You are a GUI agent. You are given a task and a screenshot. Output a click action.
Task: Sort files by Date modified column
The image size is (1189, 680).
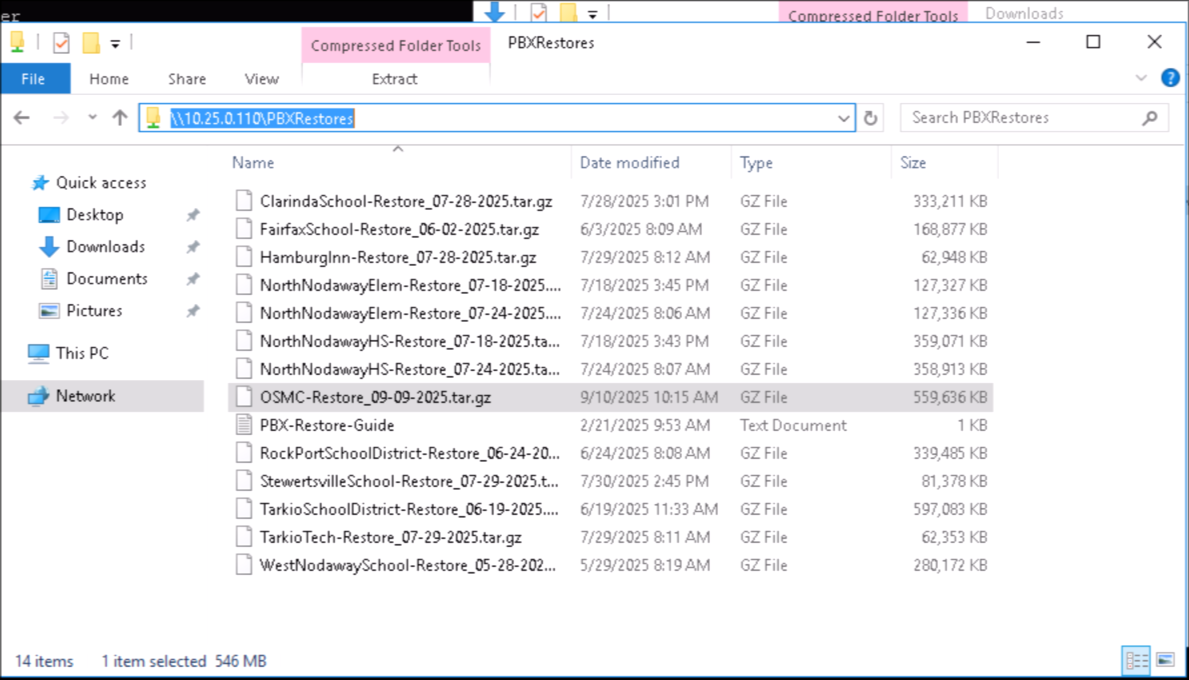pyautogui.click(x=629, y=162)
